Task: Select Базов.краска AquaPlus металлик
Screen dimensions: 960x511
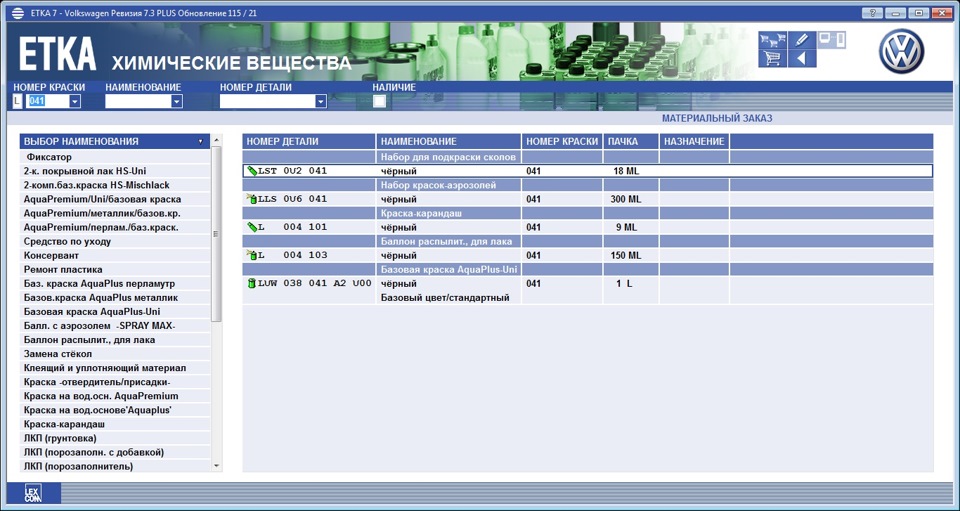Action: tap(115, 298)
